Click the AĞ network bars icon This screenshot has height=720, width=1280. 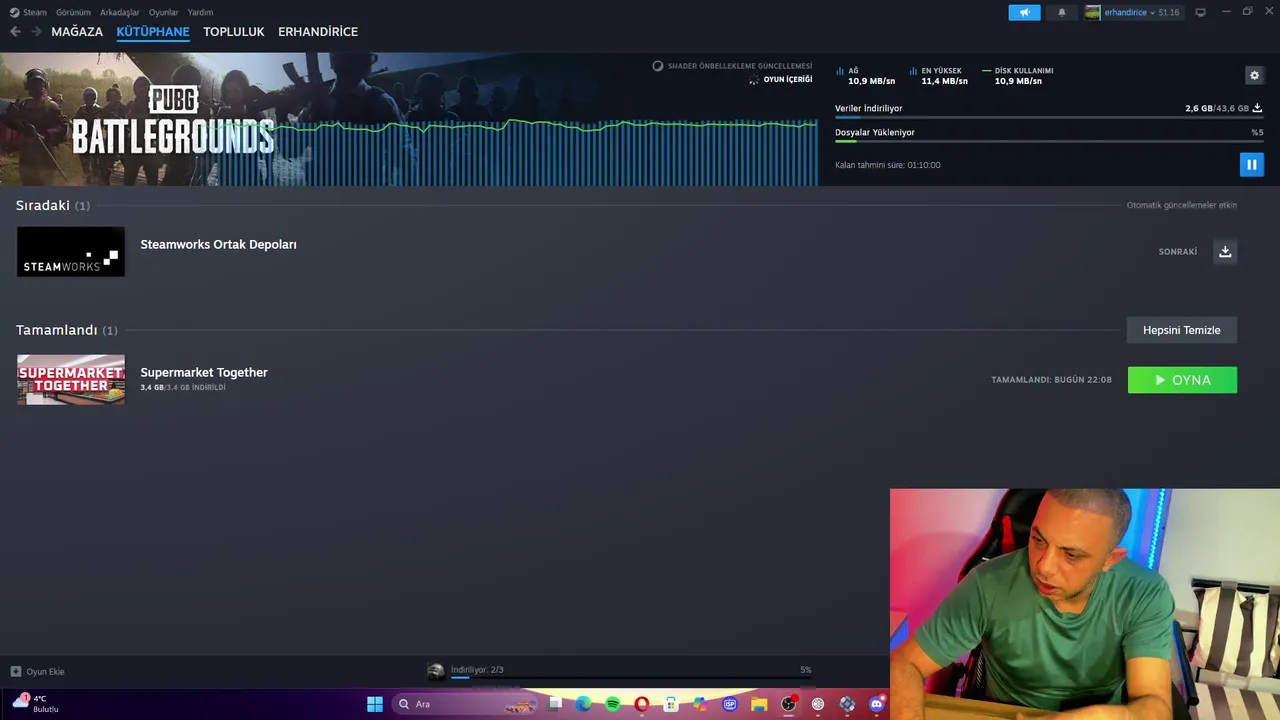click(x=840, y=72)
